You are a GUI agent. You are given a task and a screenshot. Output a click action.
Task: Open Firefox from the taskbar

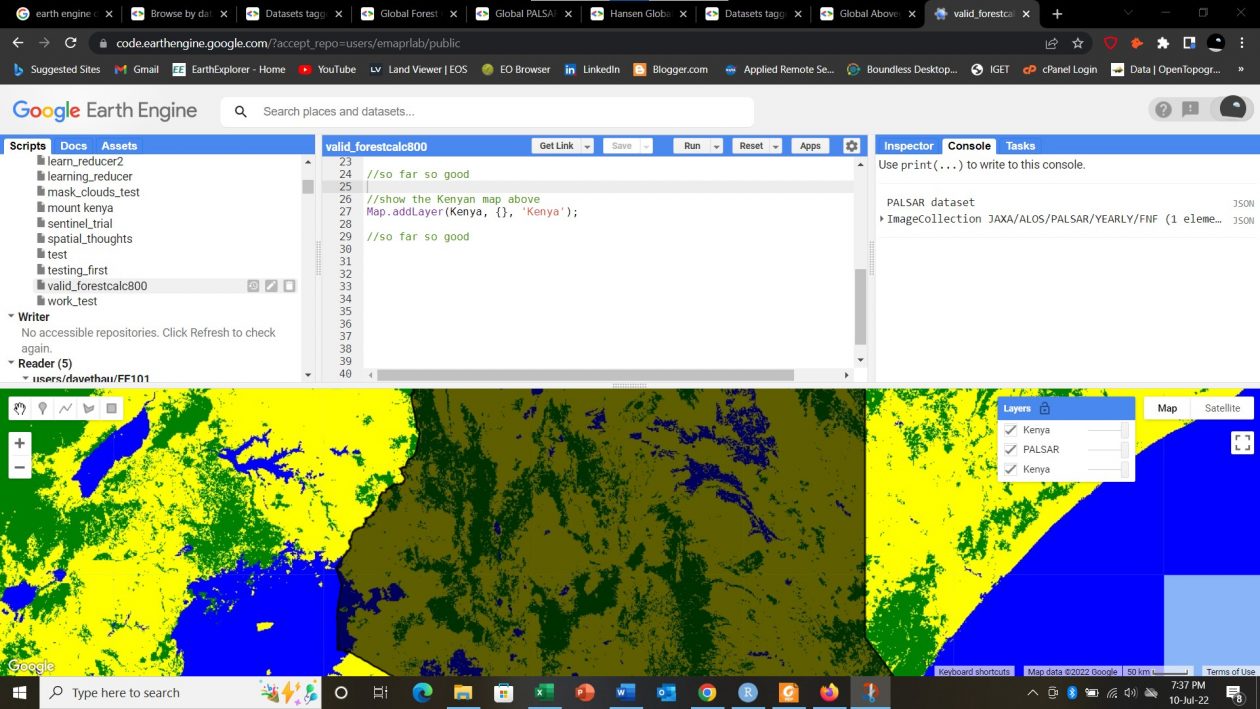pyautogui.click(x=829, y=692)
